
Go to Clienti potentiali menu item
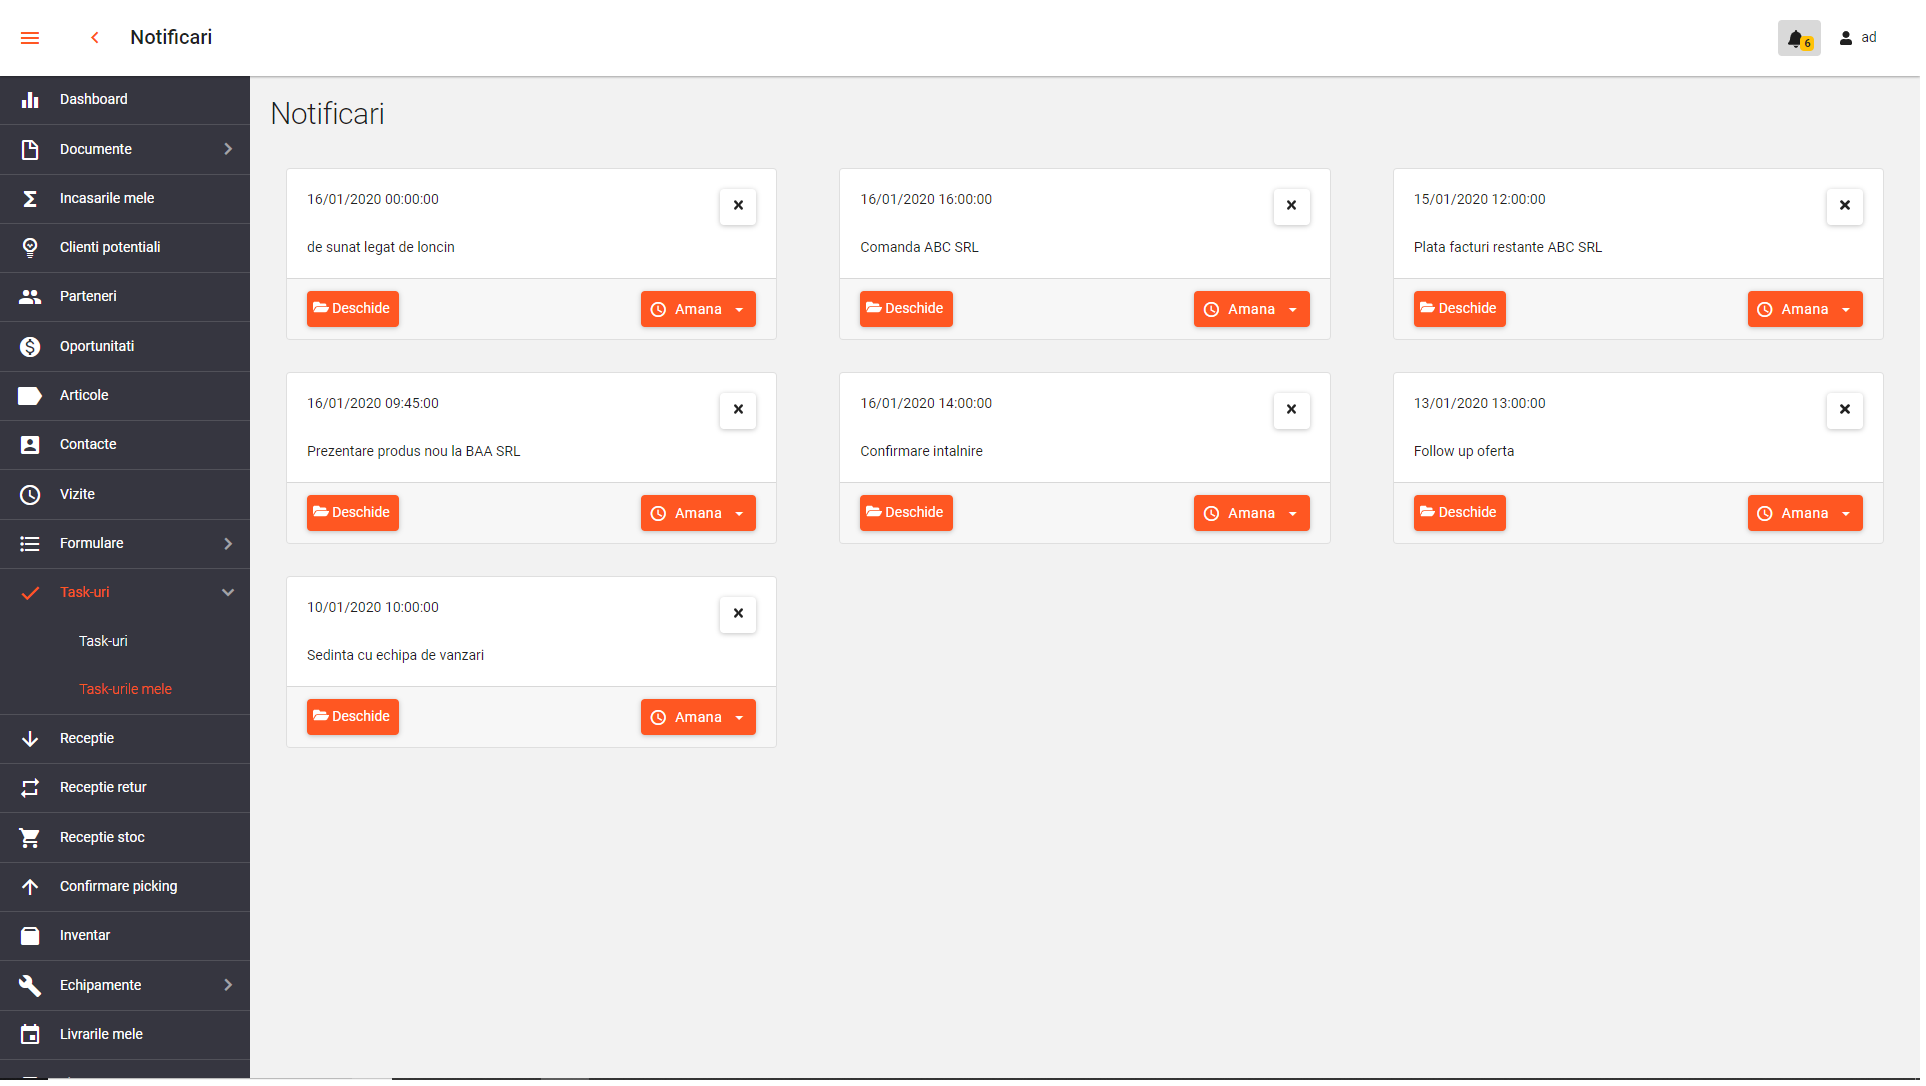point(110,248)
